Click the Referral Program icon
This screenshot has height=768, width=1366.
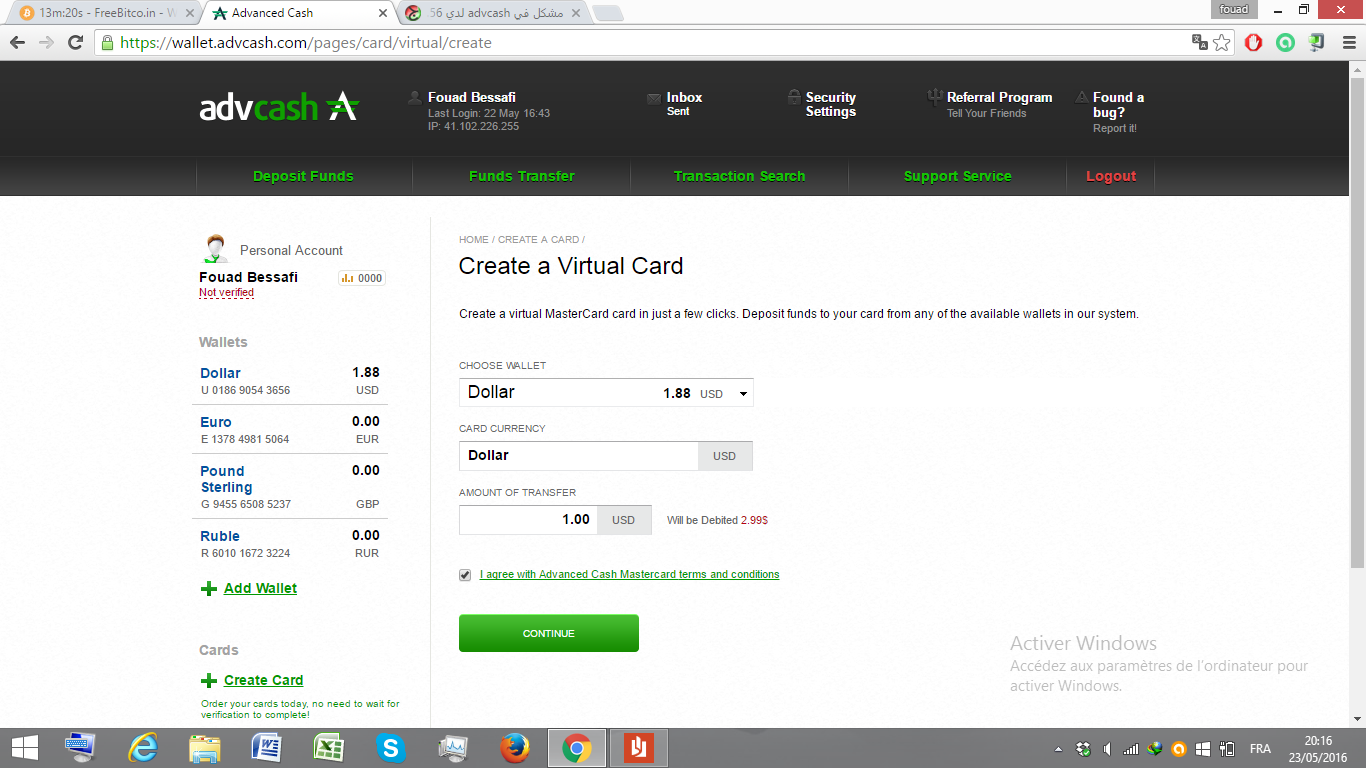(x=934, y=97)
